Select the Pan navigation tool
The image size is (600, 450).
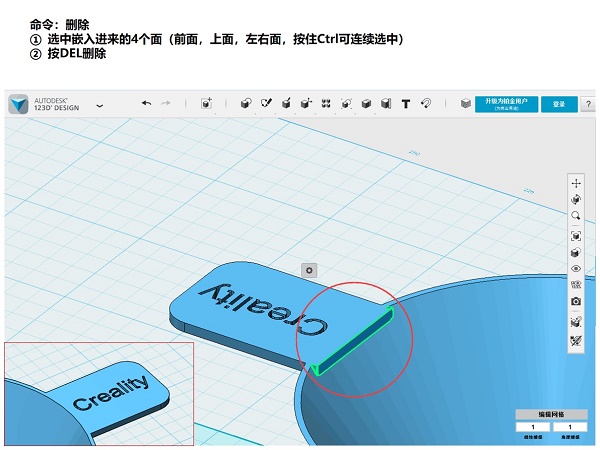[x=576, y=183]
